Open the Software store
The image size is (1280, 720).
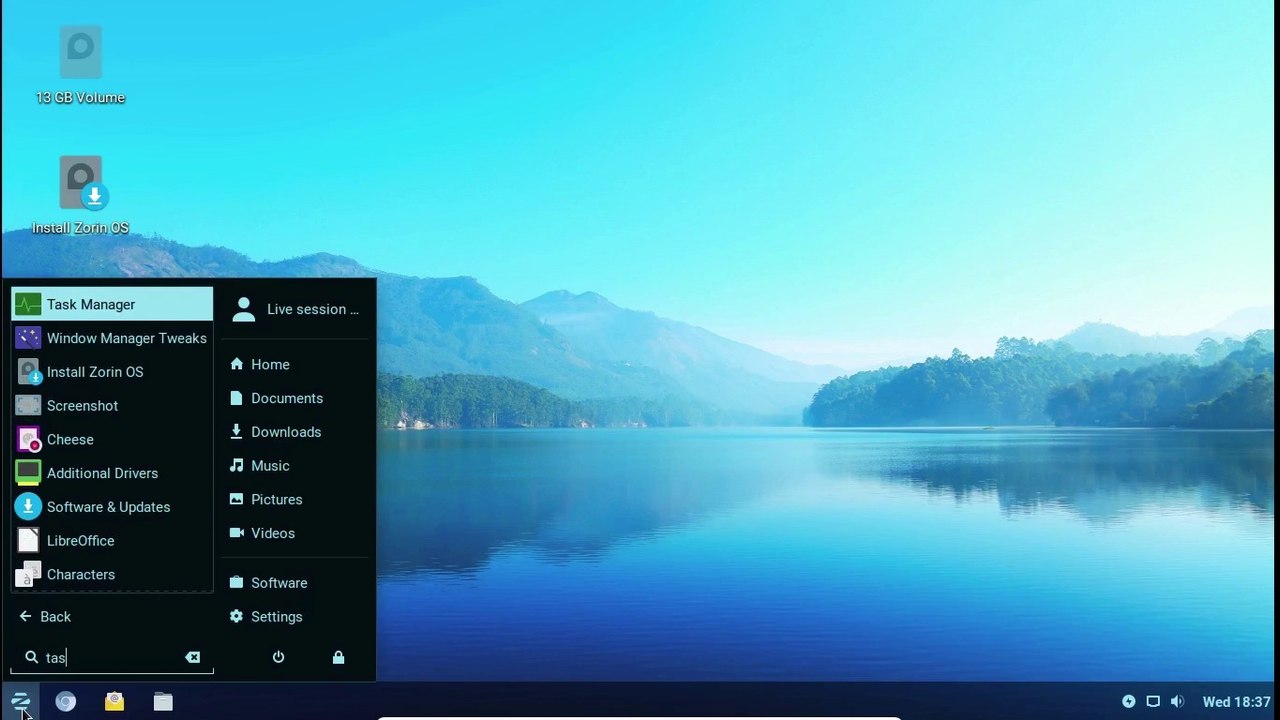pyautogui.click(x=295, y=583)
